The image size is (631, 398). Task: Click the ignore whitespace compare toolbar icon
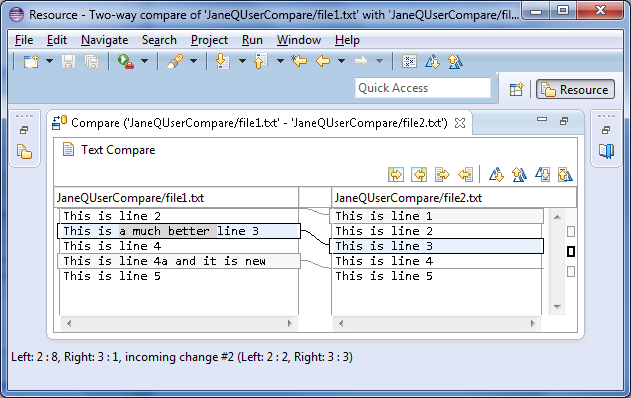pos(409,62)
